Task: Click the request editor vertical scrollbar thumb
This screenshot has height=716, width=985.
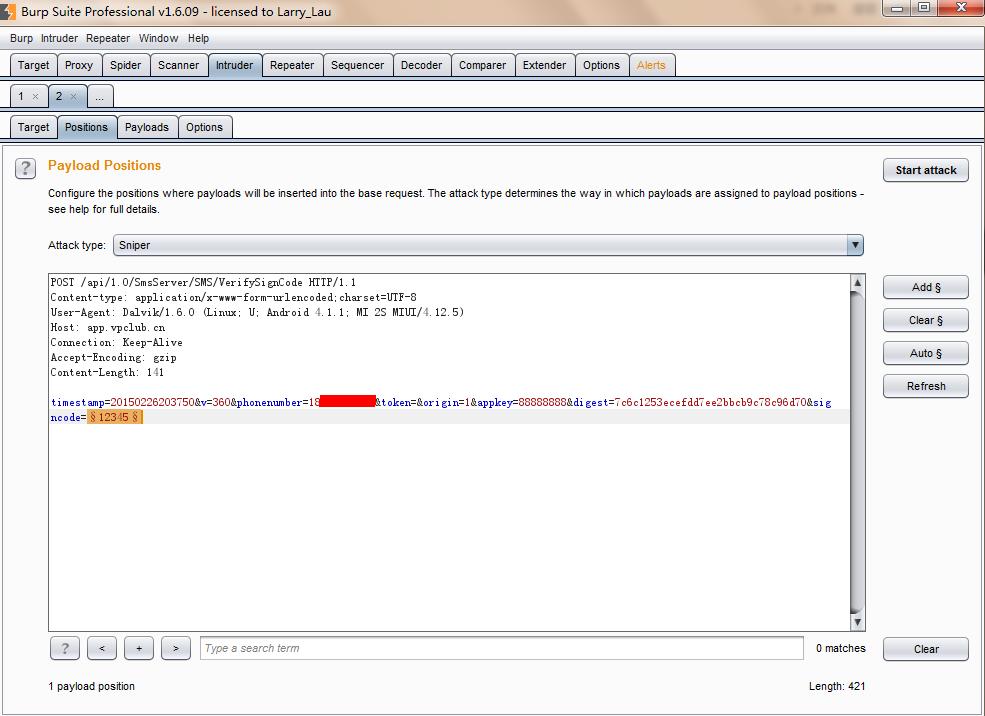Action: point(857,452)
